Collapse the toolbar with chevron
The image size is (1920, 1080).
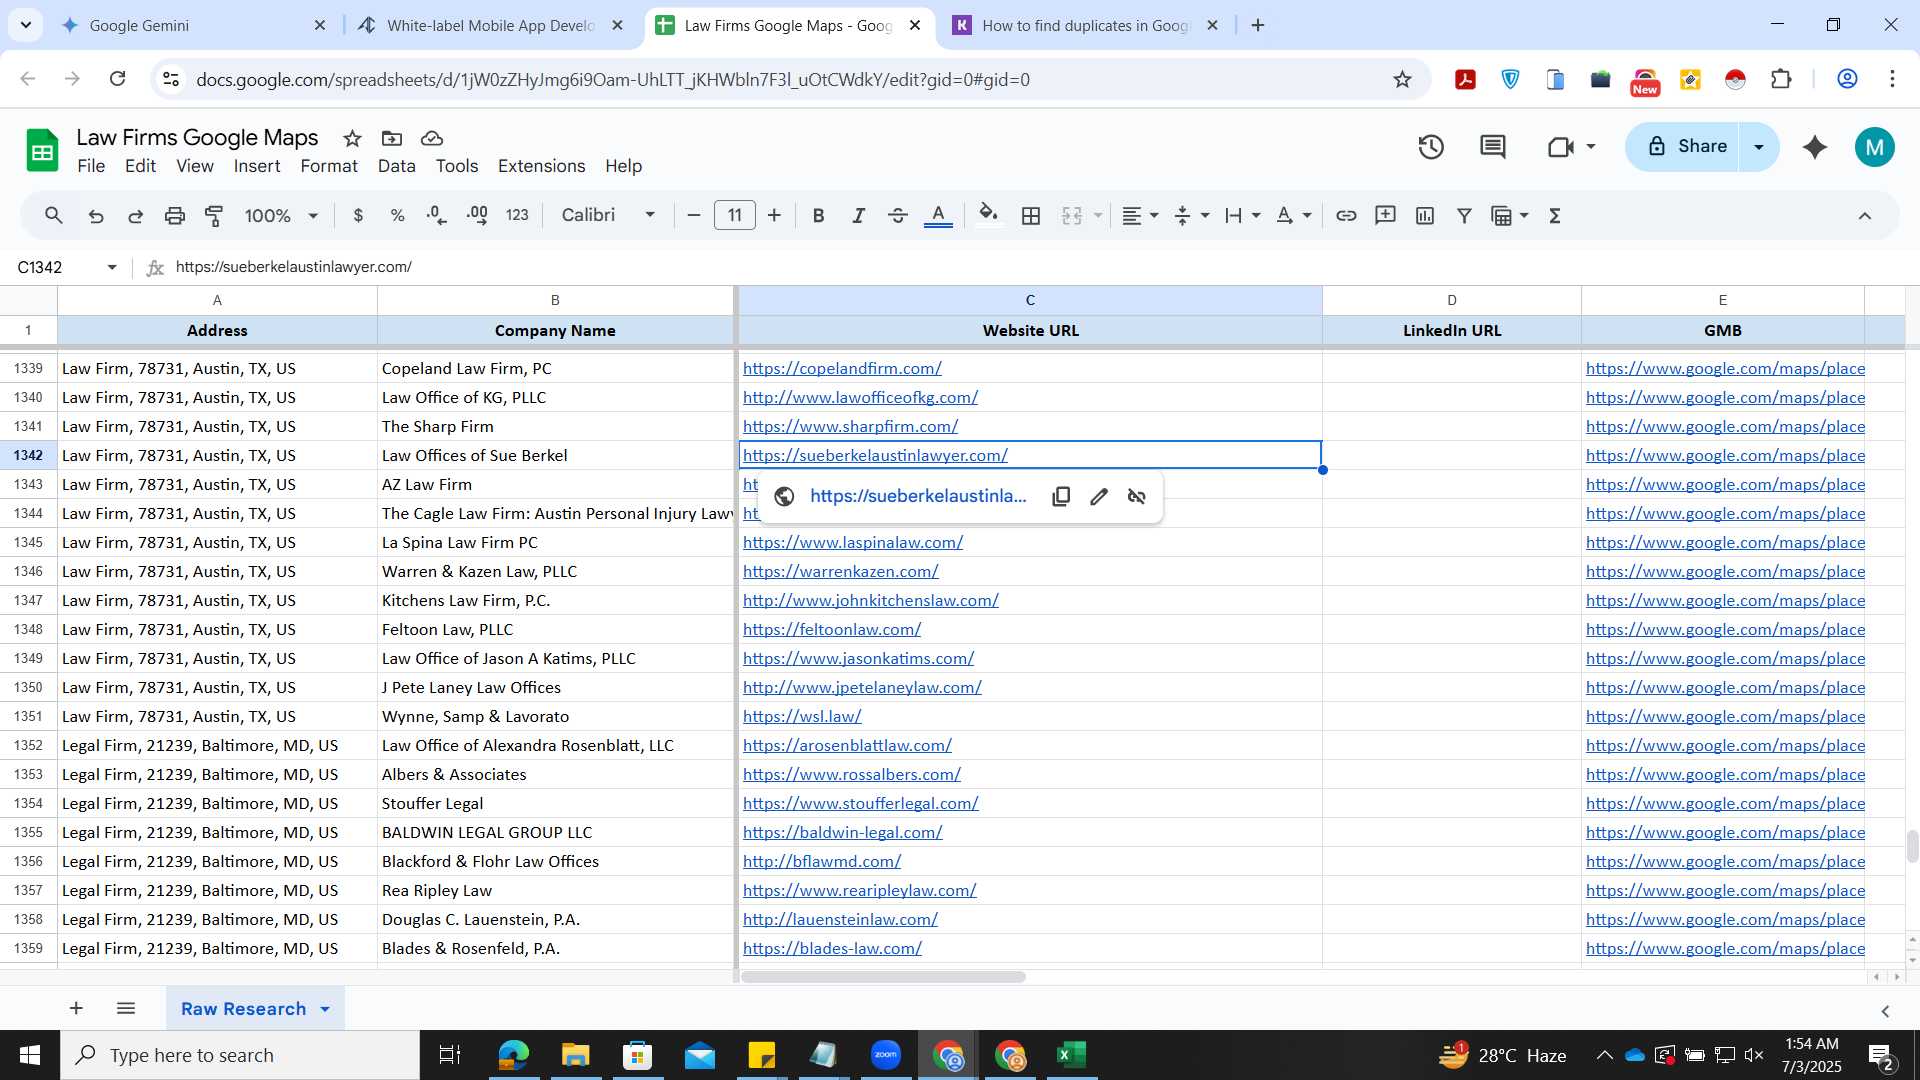tap(1865, 215)
